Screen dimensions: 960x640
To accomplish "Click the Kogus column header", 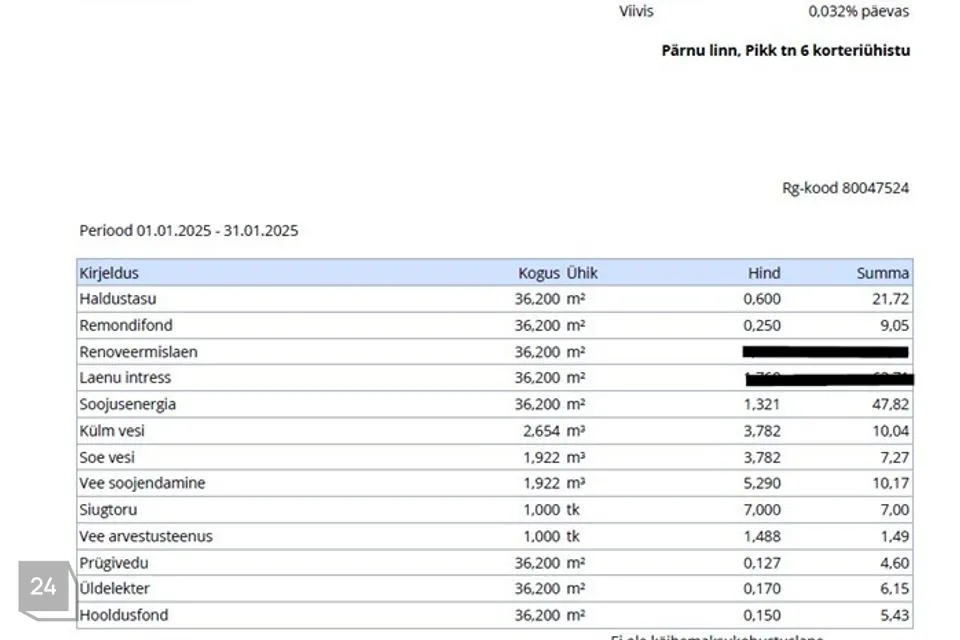I will point(538,273).
